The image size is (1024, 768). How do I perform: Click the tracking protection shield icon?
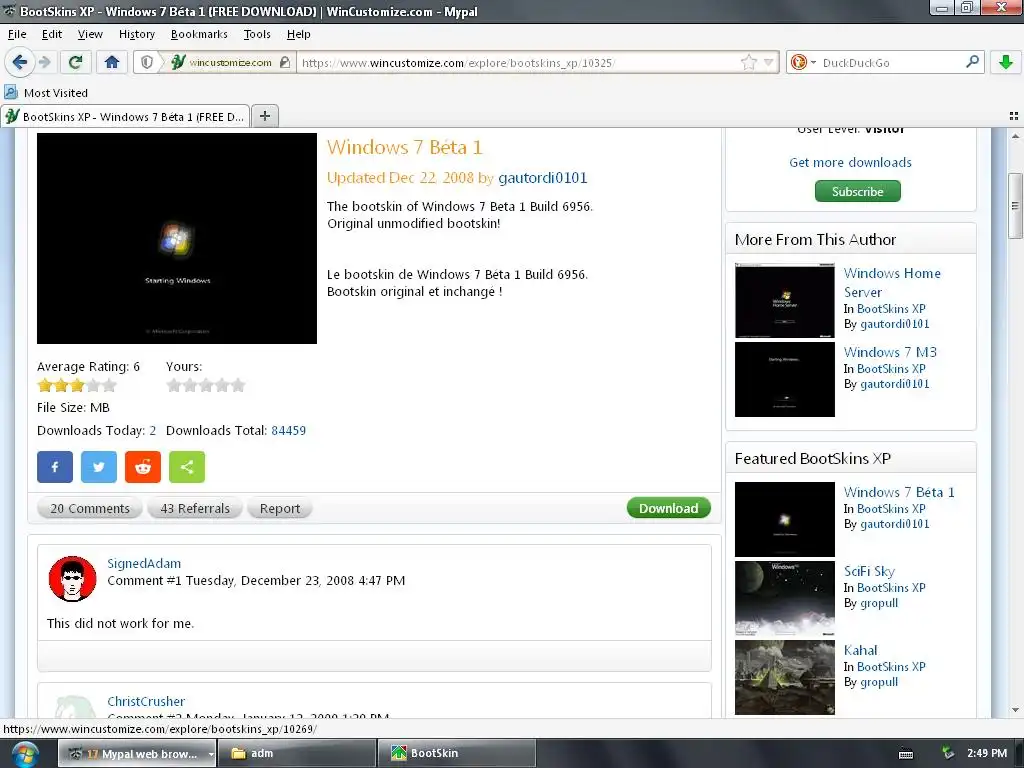point(147,62)
